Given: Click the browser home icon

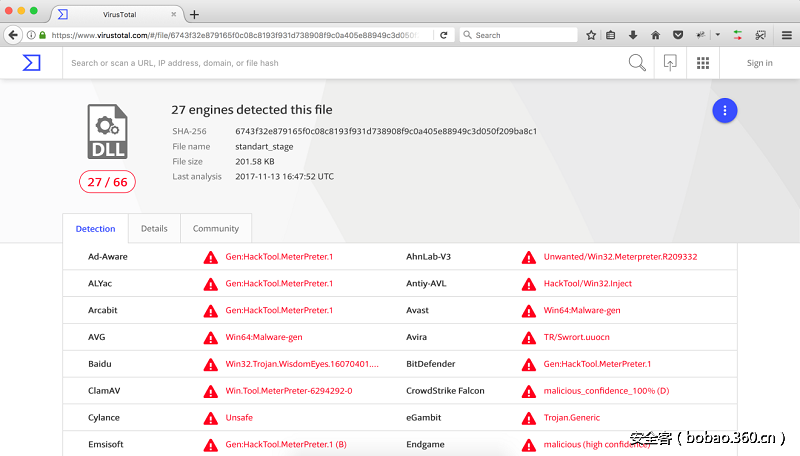Looking at the screenshot, I should pos(655,35).
